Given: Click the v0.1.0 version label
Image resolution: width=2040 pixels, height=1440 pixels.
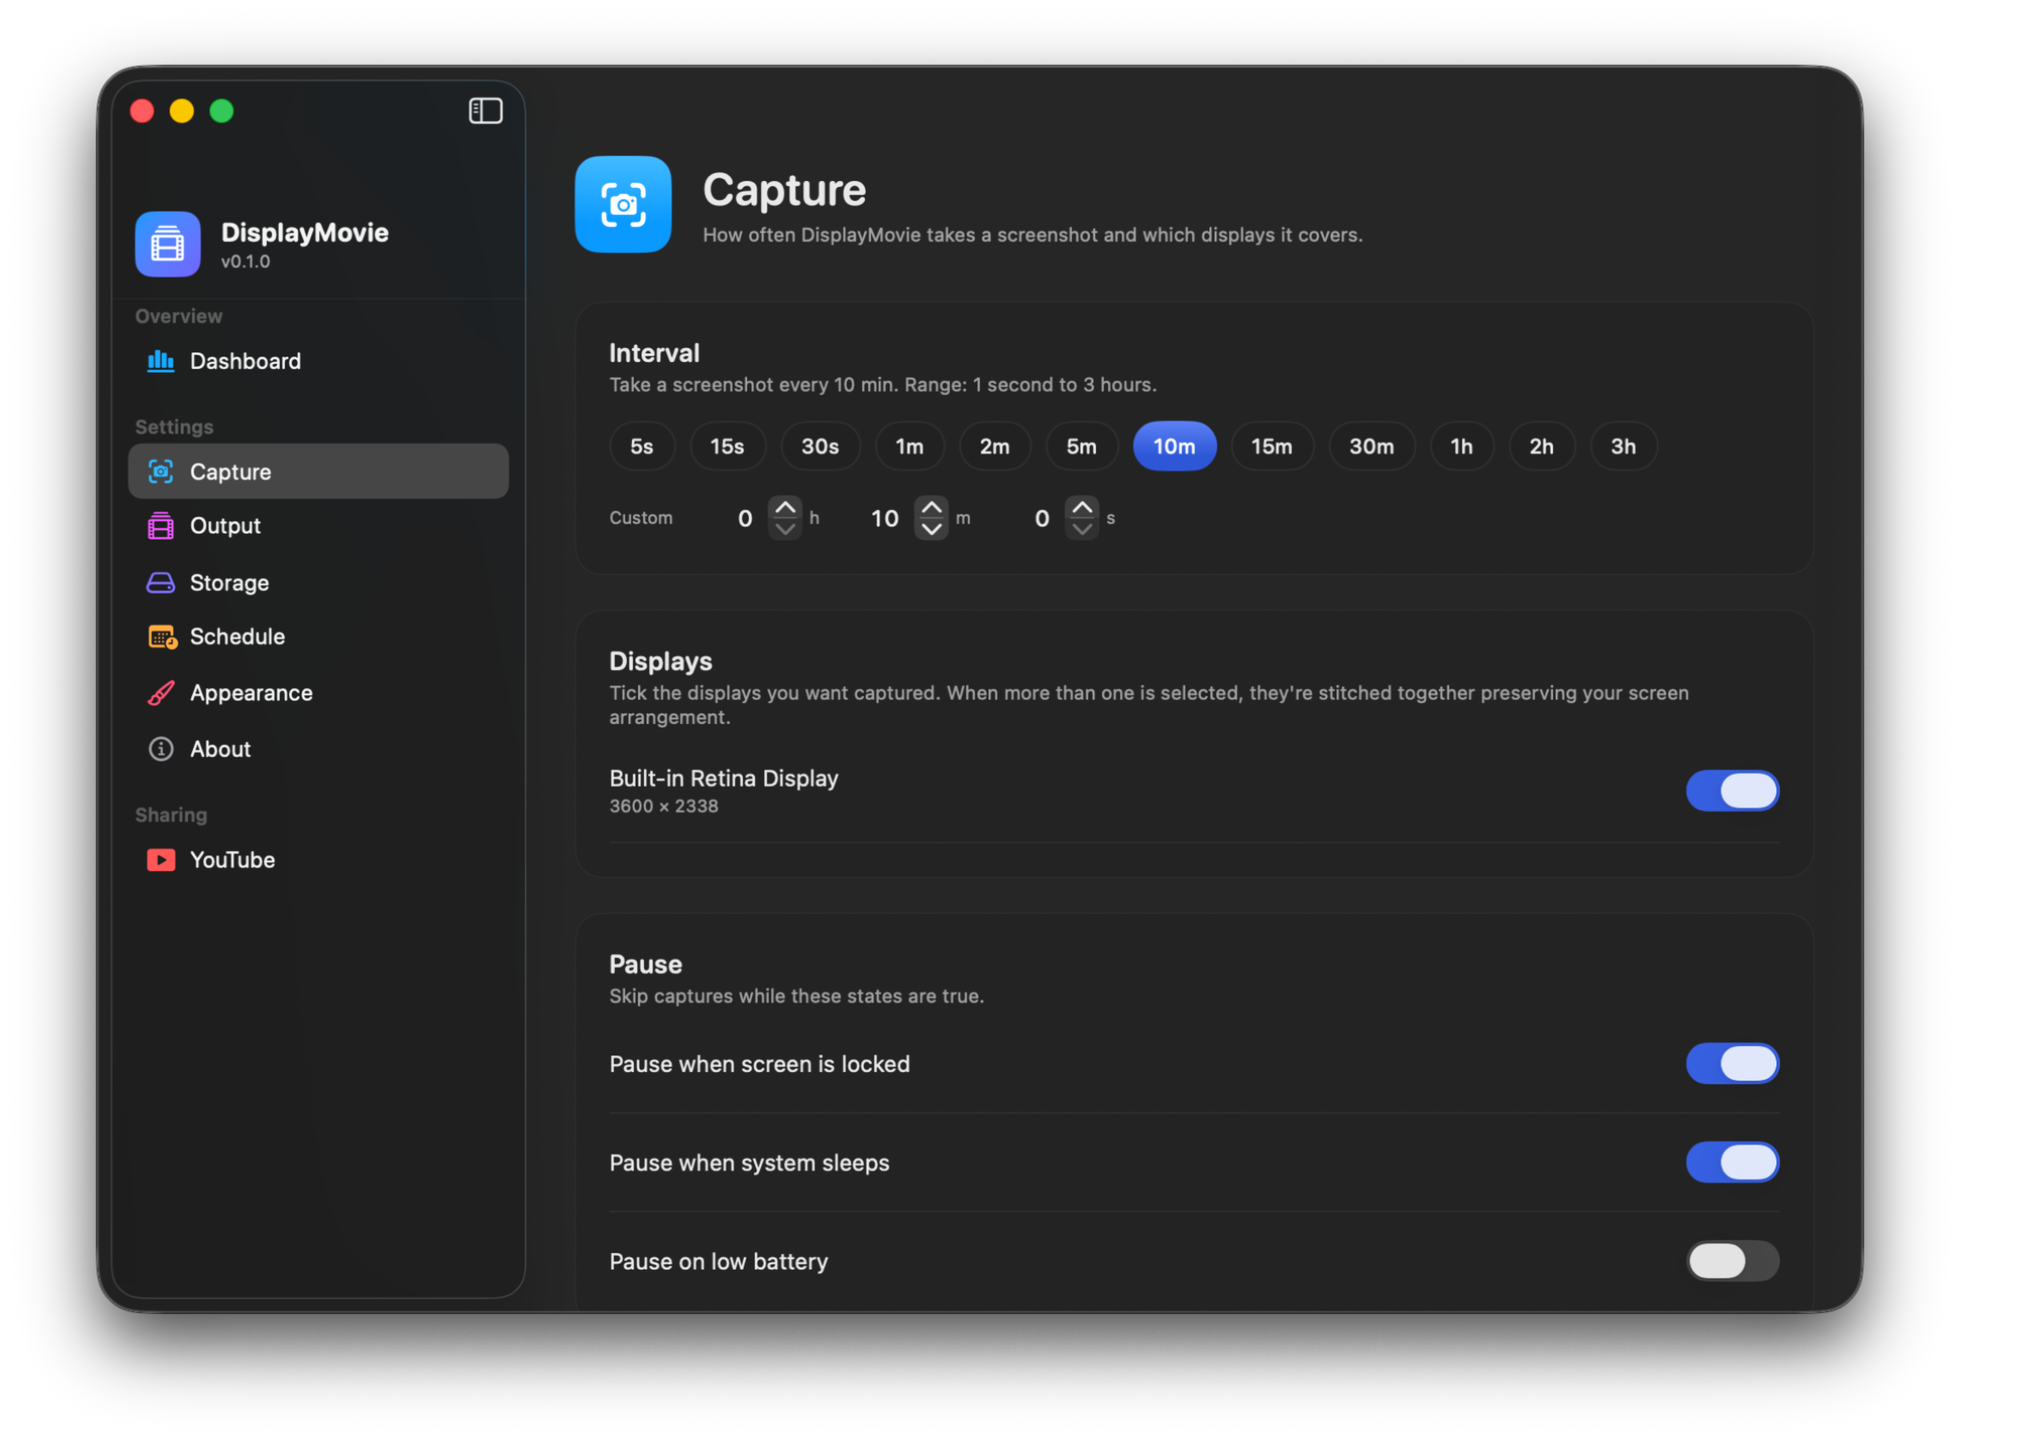Looking at the screenshot, I should point(245,262).
